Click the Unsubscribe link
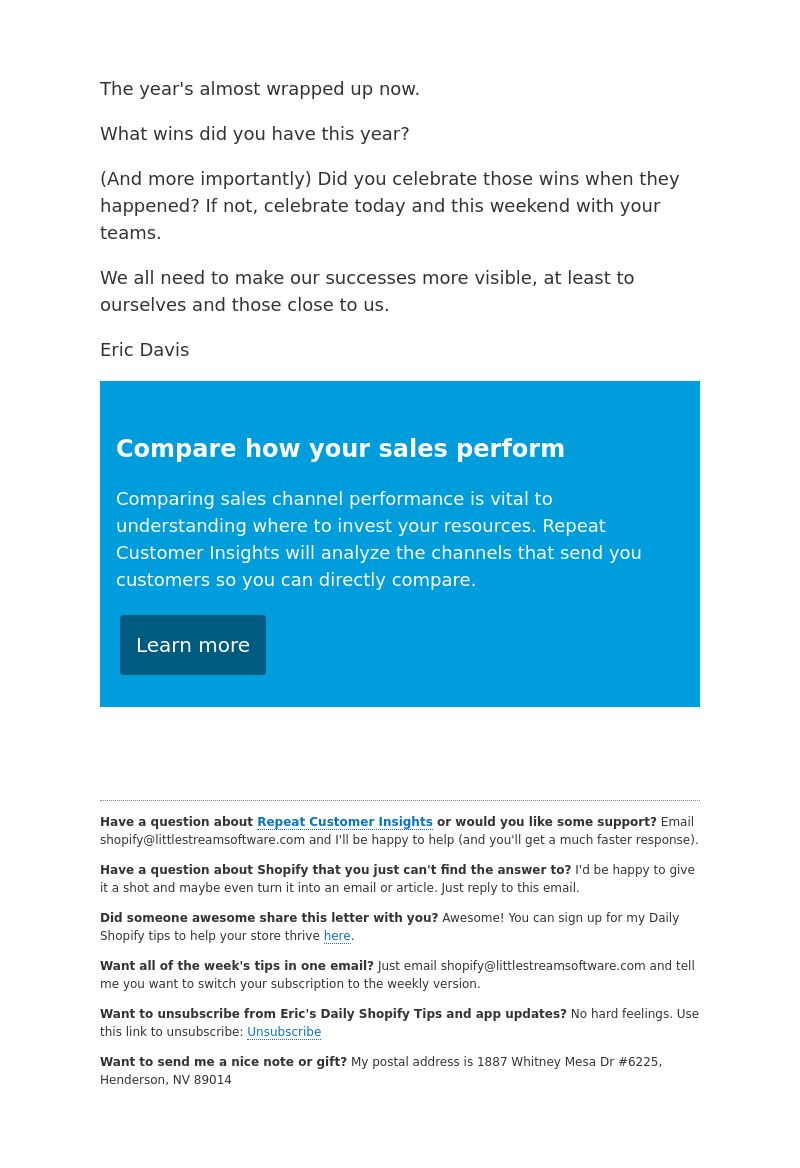The height and width of the screenshot is (1168, 800). 284,1032
